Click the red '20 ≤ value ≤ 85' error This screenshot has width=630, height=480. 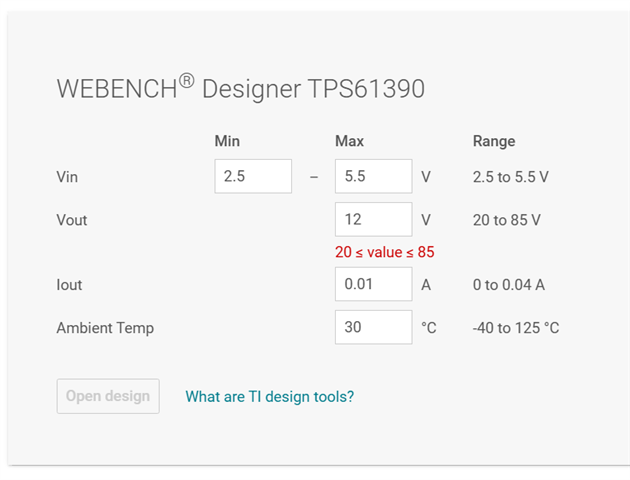coord(384,252)
